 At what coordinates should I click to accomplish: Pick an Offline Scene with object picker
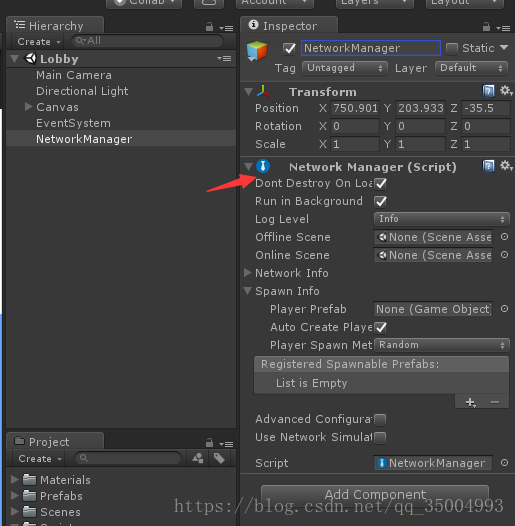(504, 237)
